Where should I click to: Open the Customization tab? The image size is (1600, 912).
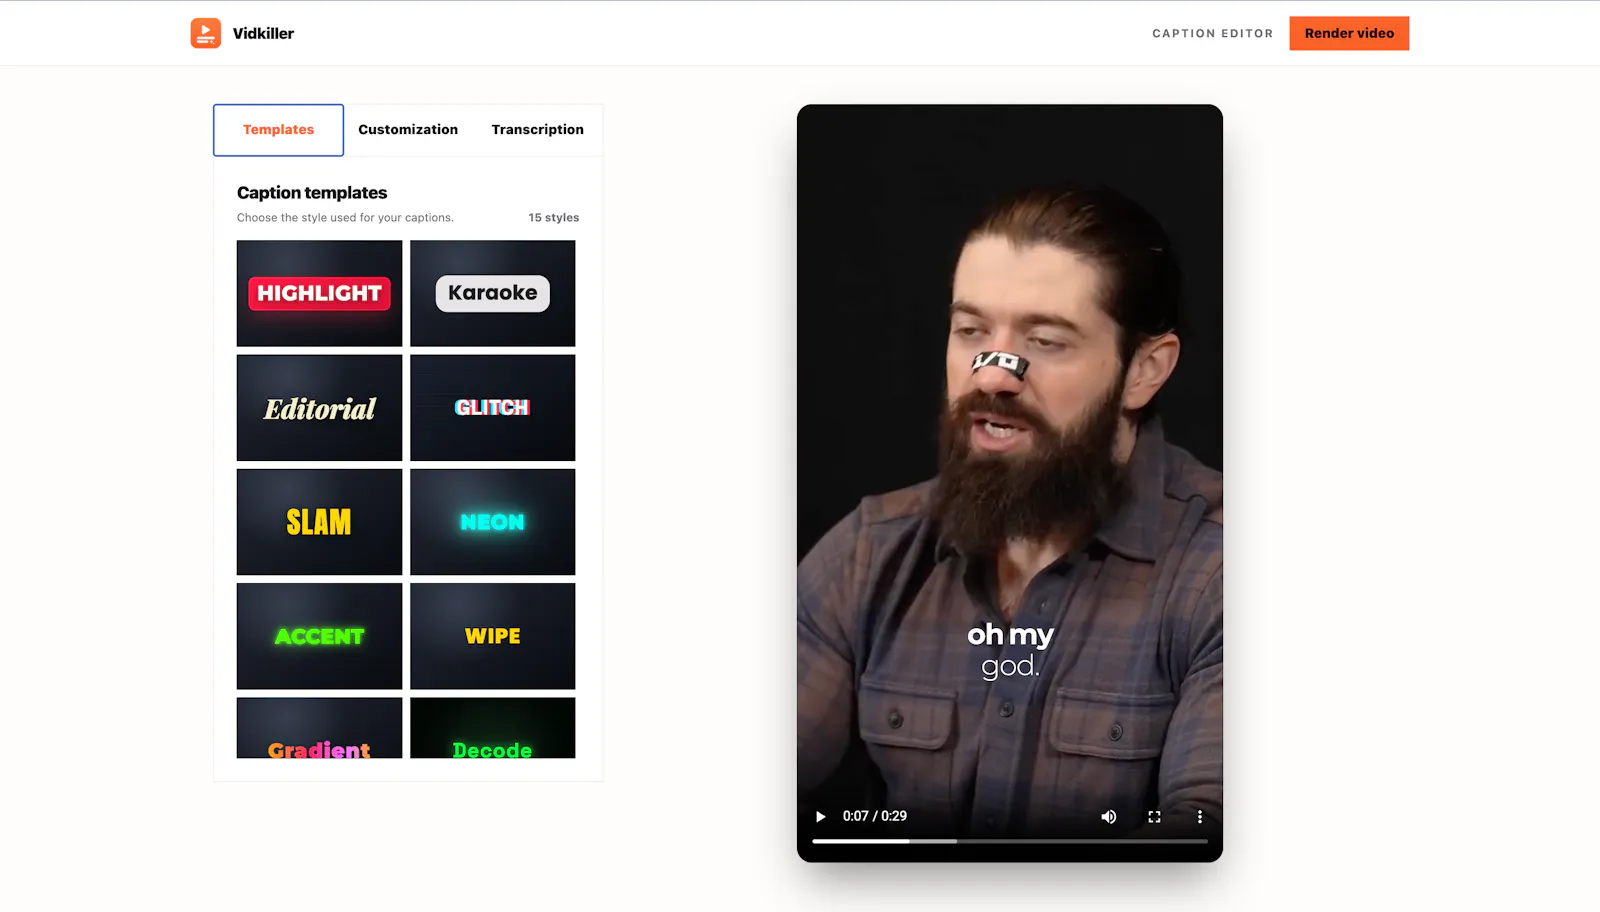click(x=408, y=130)
